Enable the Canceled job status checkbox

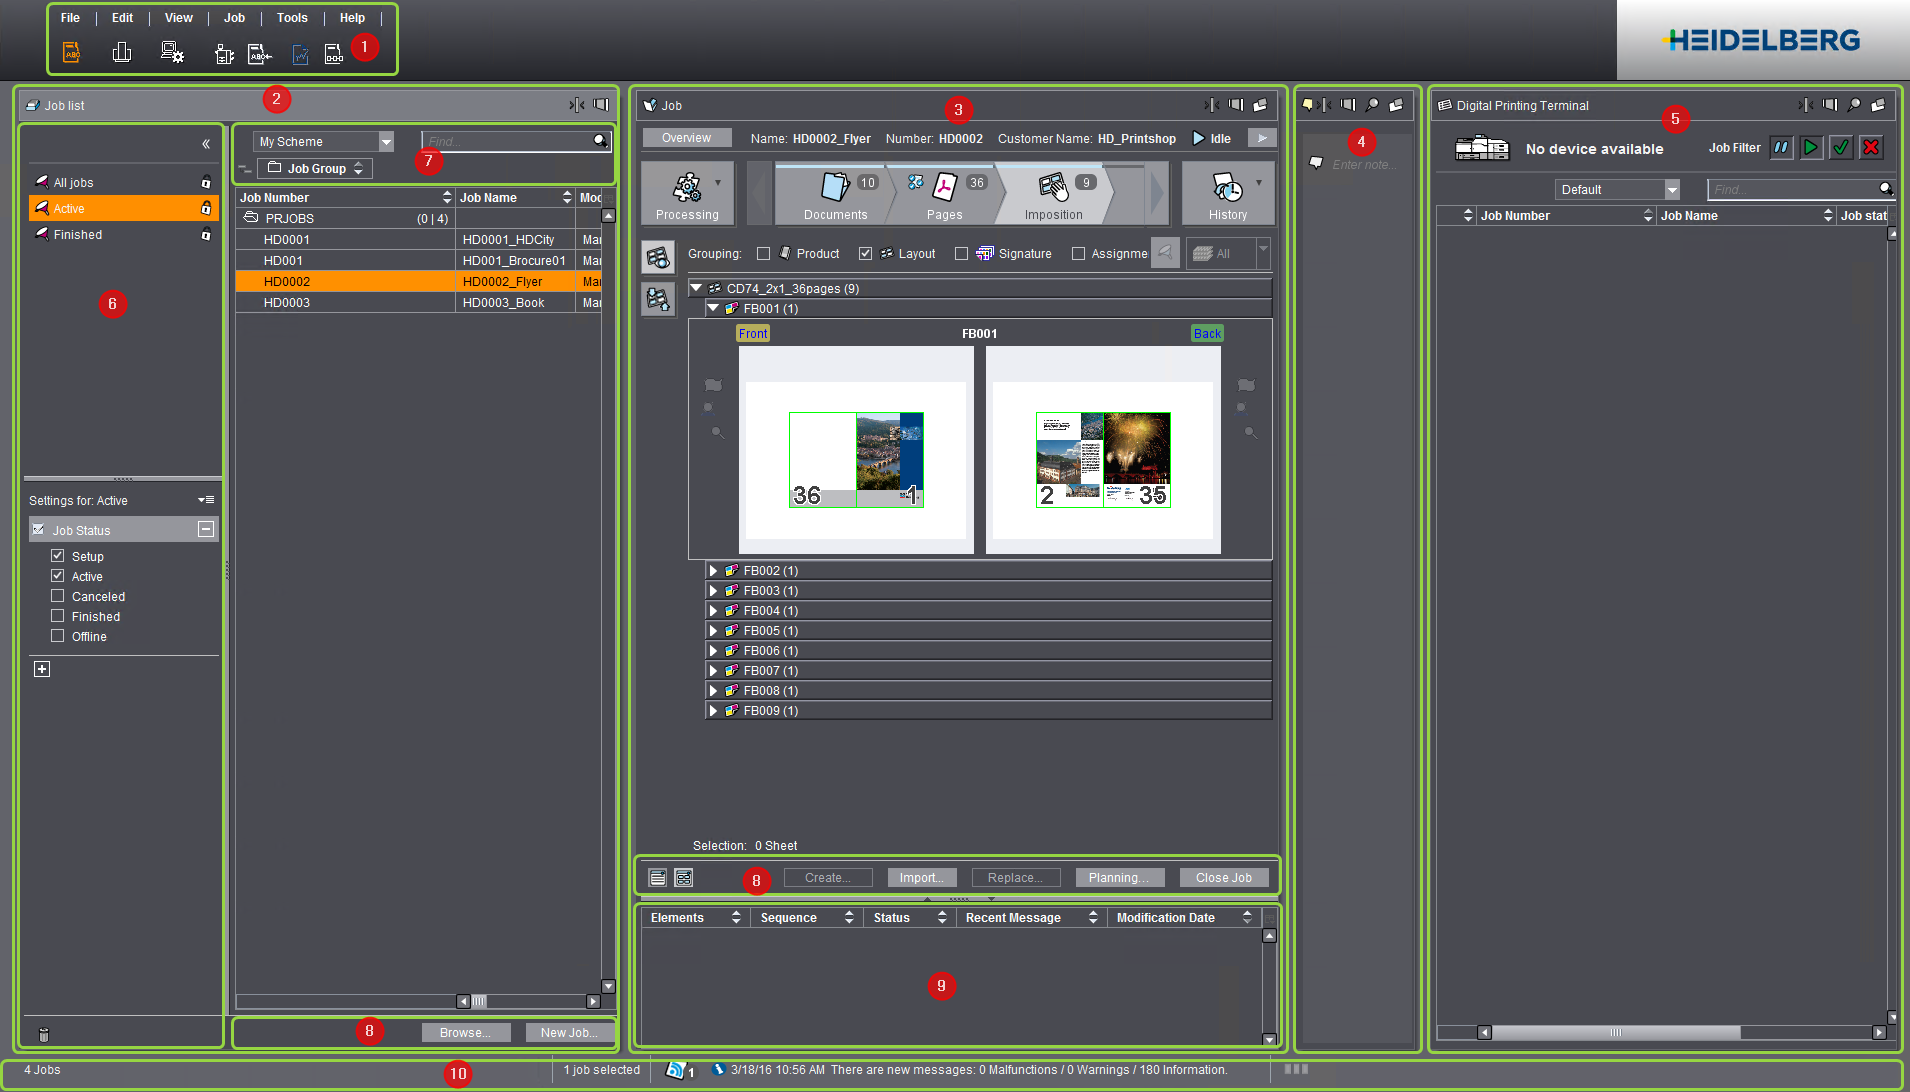coord(58,596)
